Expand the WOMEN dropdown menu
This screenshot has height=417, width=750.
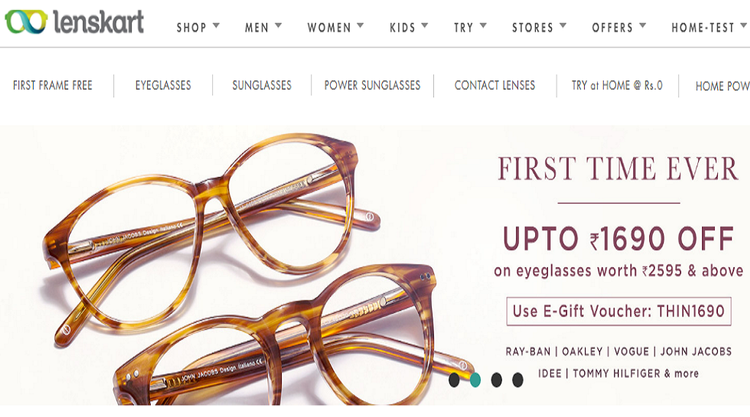click(x=335, y=27)
